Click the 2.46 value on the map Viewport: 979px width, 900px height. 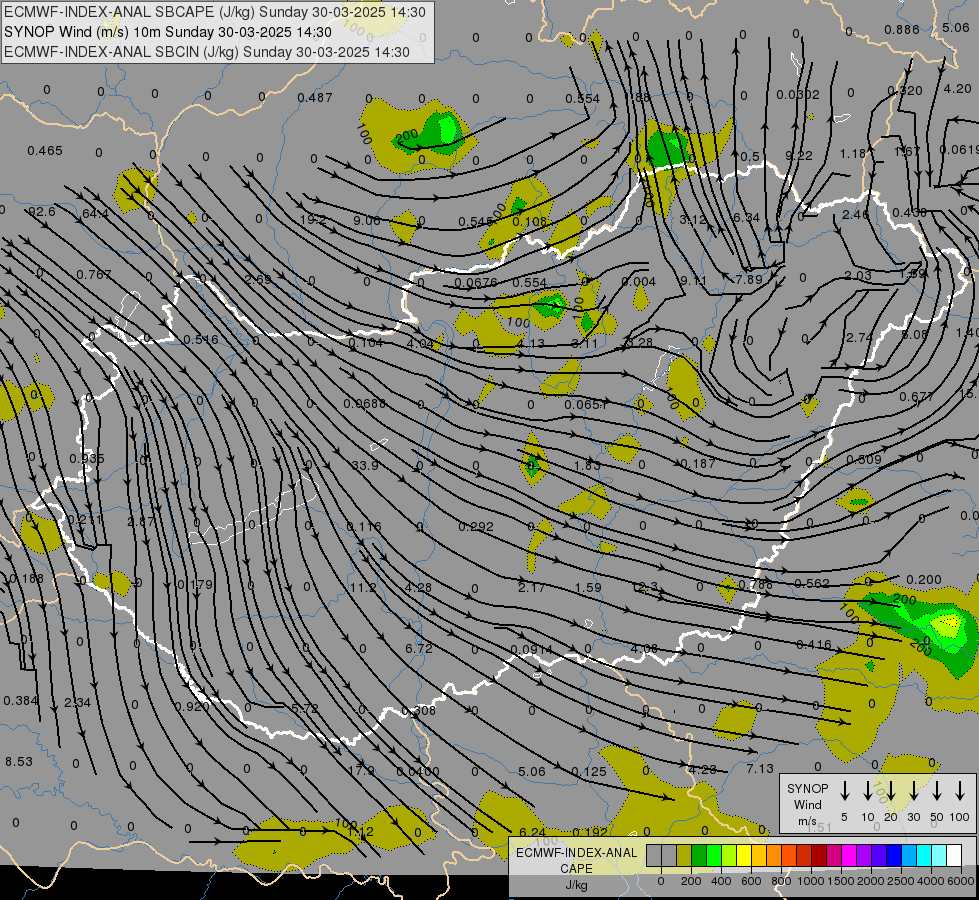(855, 214)
